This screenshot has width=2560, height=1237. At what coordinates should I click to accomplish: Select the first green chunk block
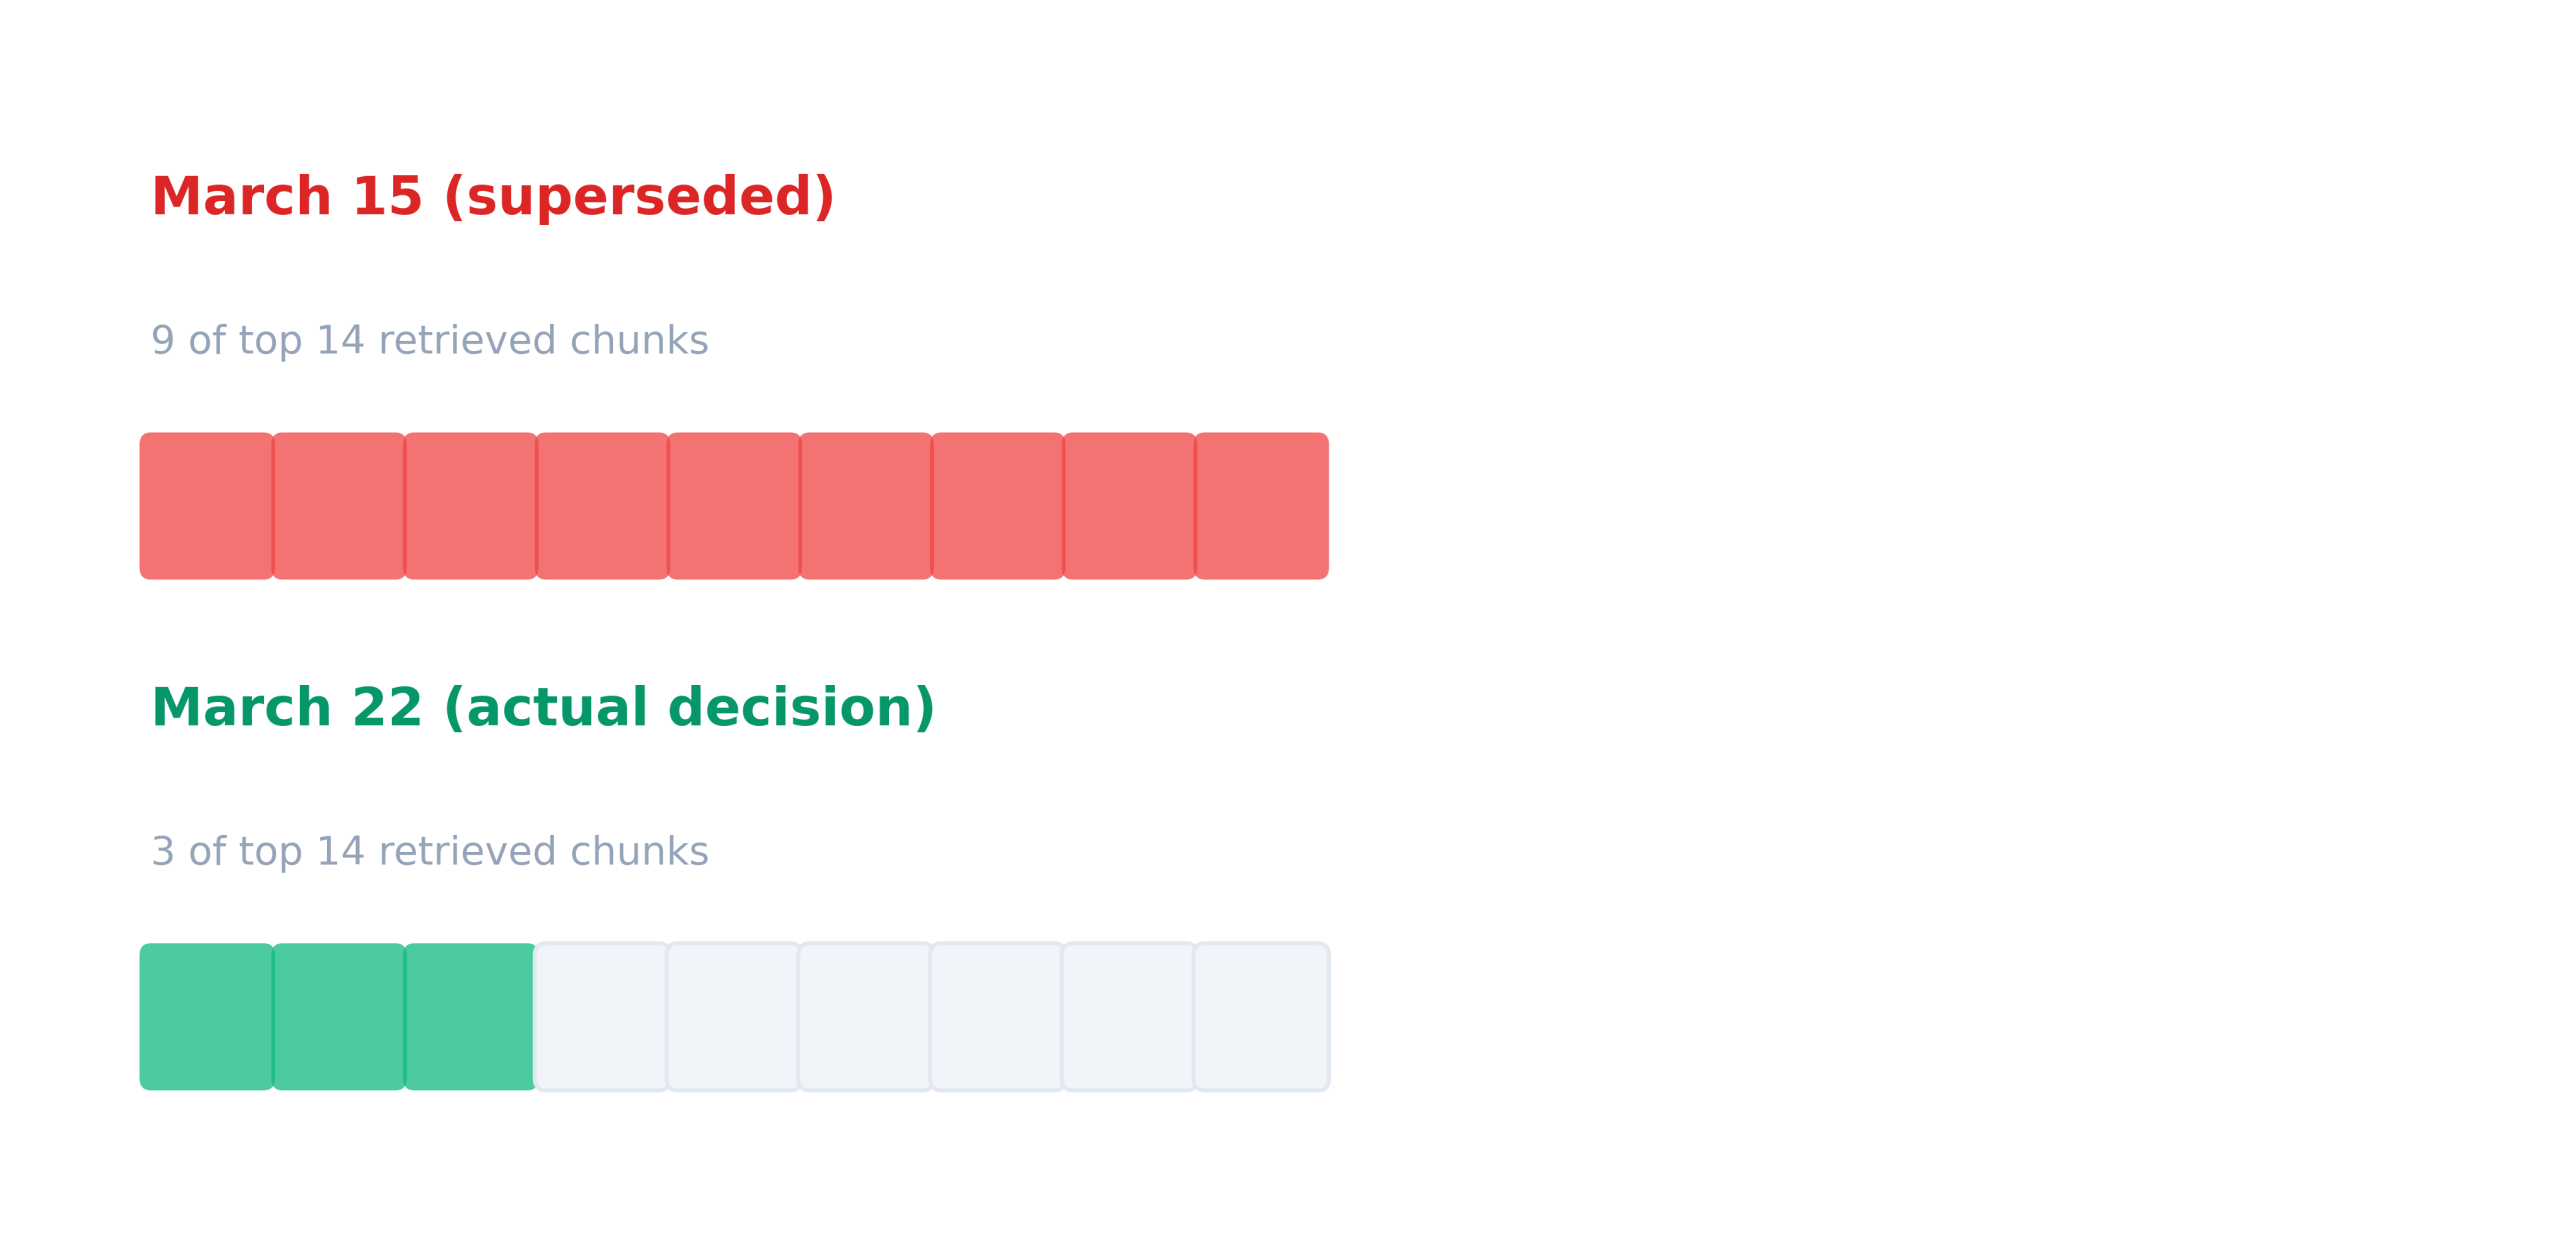(206, 1017)
